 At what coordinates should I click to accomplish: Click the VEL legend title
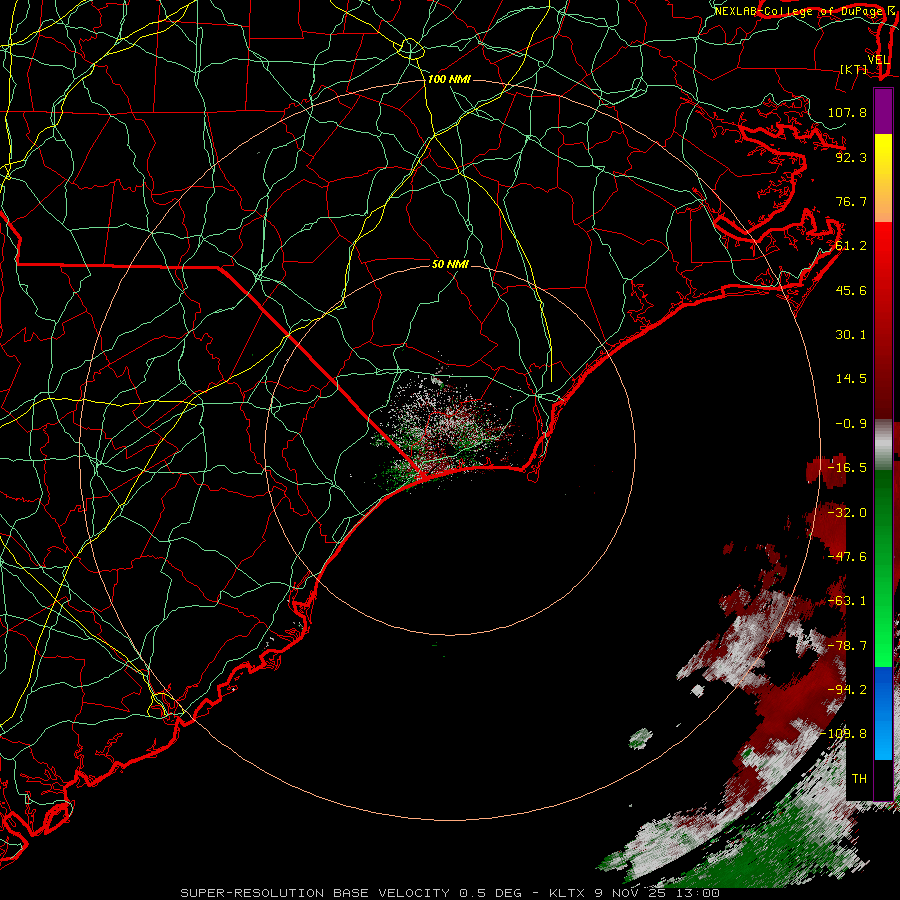879,60
